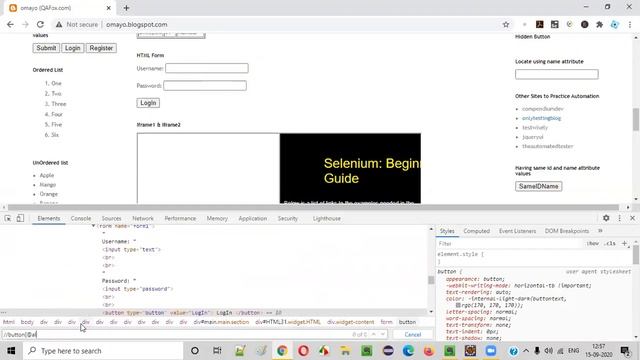The width and height of the screenshot is (640, 360).
Task: Show more Styles pane tabs chevron
Action: coord(600,231)
